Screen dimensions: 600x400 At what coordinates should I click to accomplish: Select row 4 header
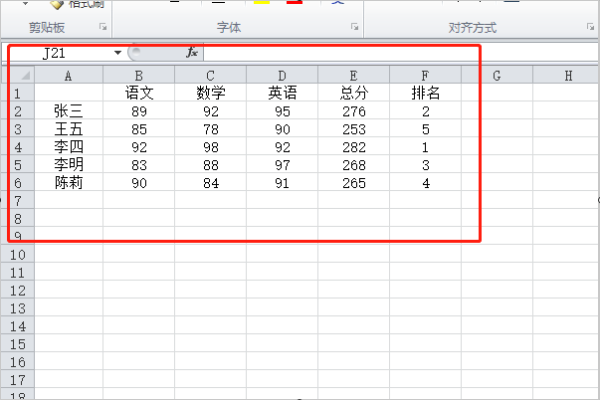pos(18,147)
